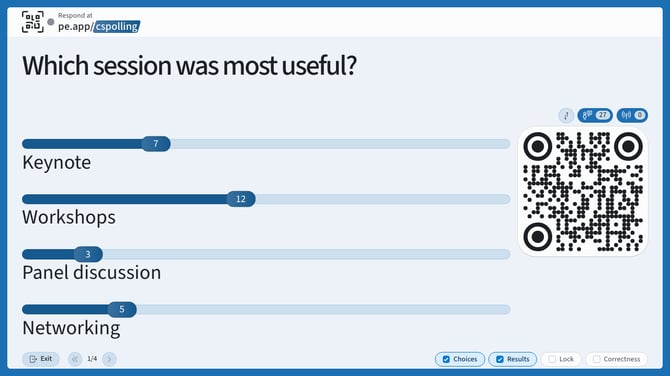Select the Networking option label

71,328
